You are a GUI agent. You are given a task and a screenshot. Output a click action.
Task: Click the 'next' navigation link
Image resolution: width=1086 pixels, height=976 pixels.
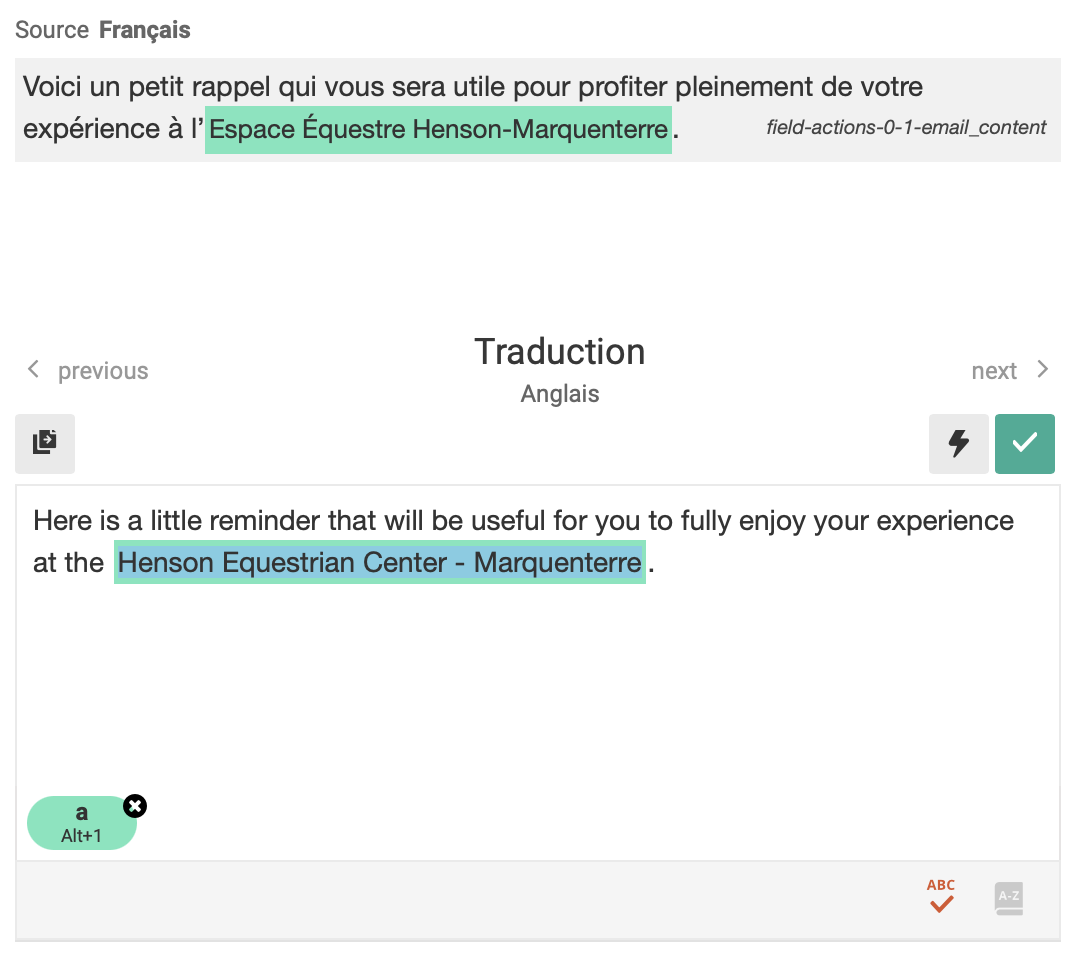coord(994,371)
